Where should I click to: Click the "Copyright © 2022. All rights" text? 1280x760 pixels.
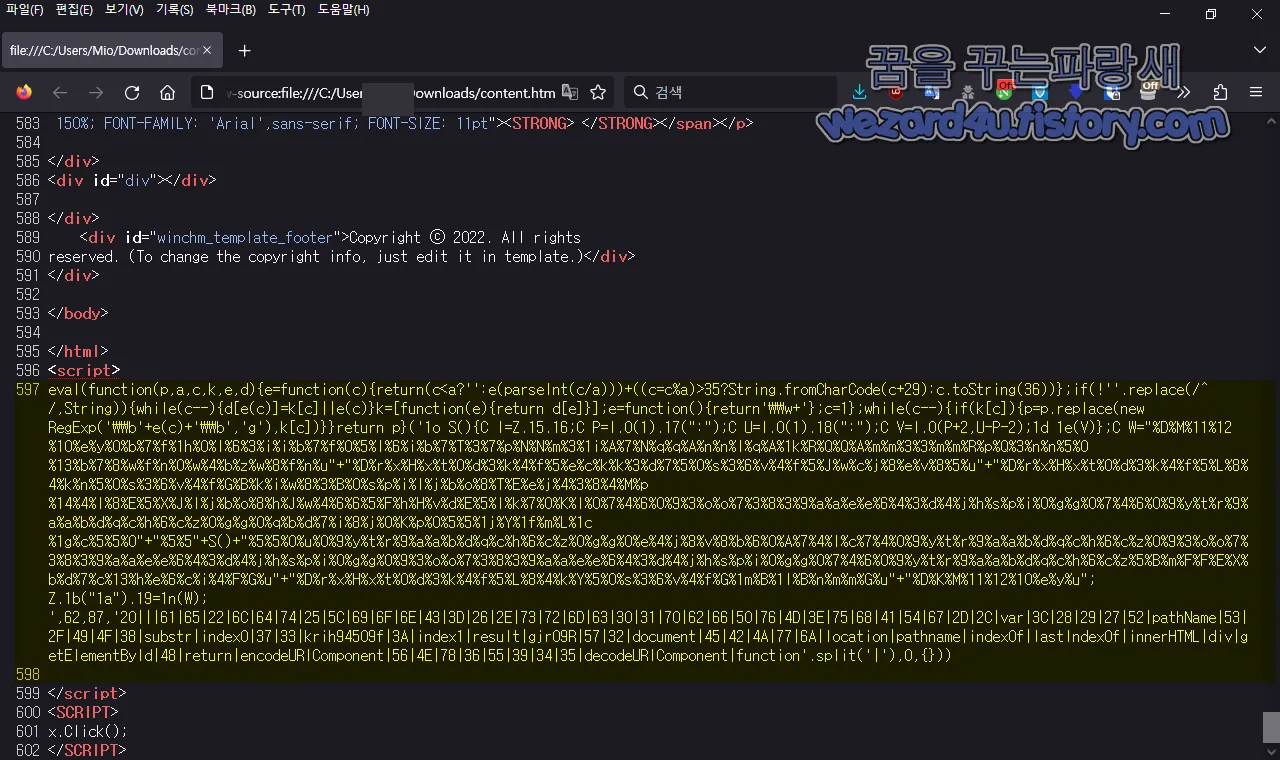click(465, 238)
